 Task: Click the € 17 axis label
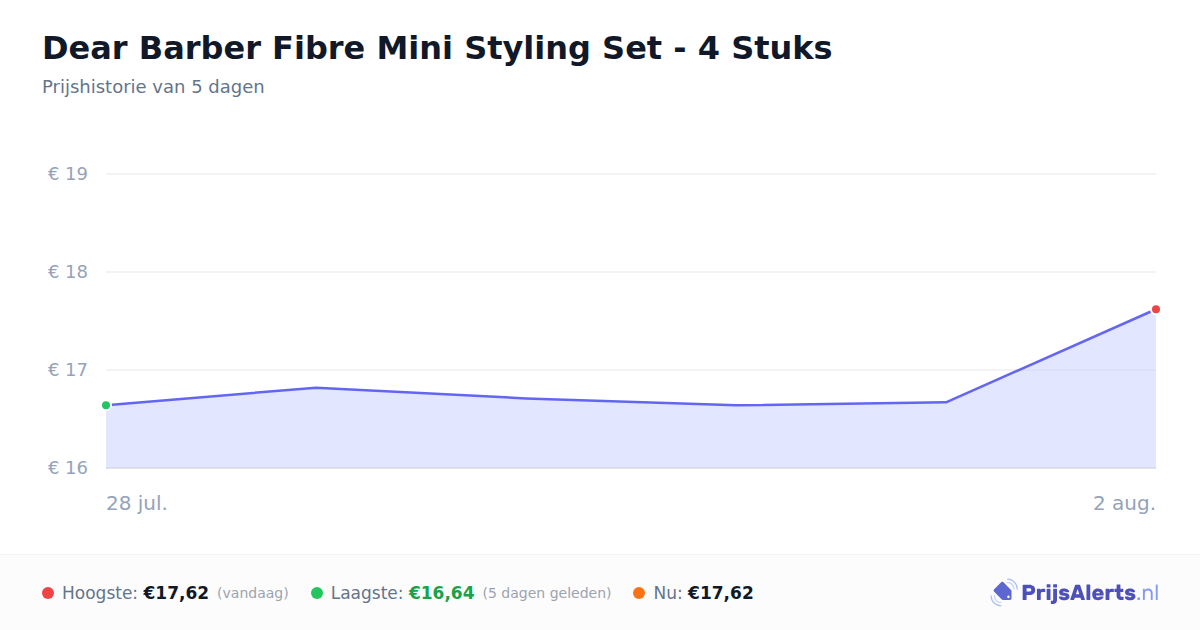click(68, 370)
